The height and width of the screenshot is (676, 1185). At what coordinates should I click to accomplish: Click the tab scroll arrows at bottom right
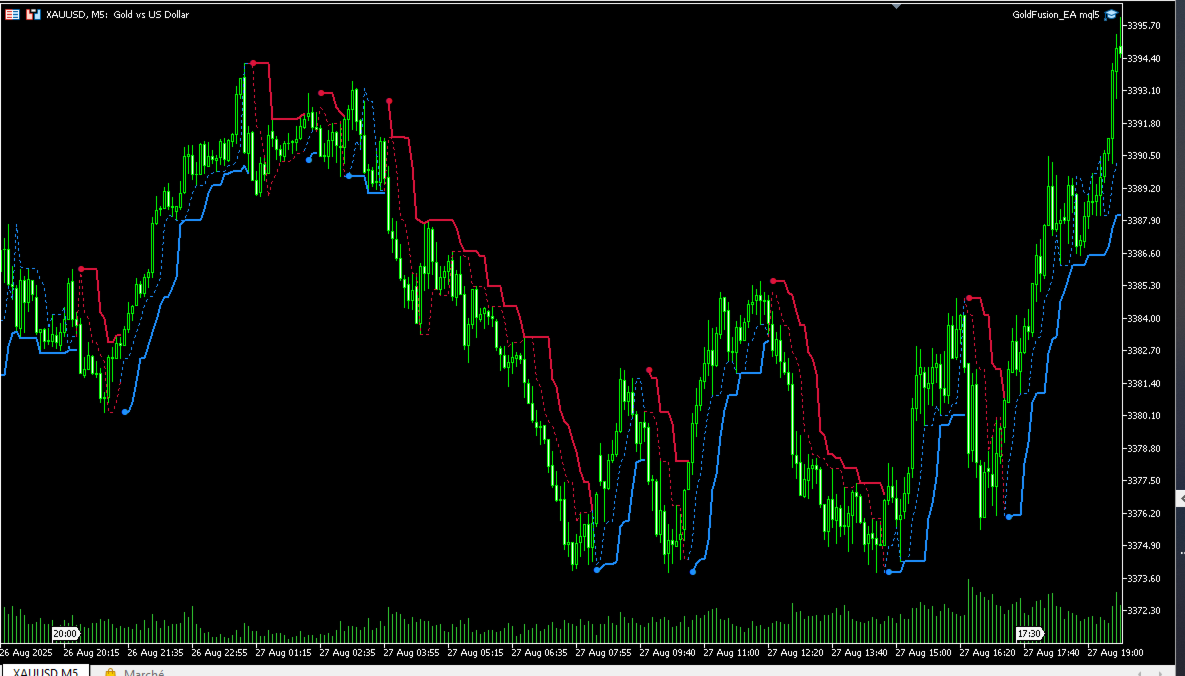pyautogui.click(x=1149, y=672)
